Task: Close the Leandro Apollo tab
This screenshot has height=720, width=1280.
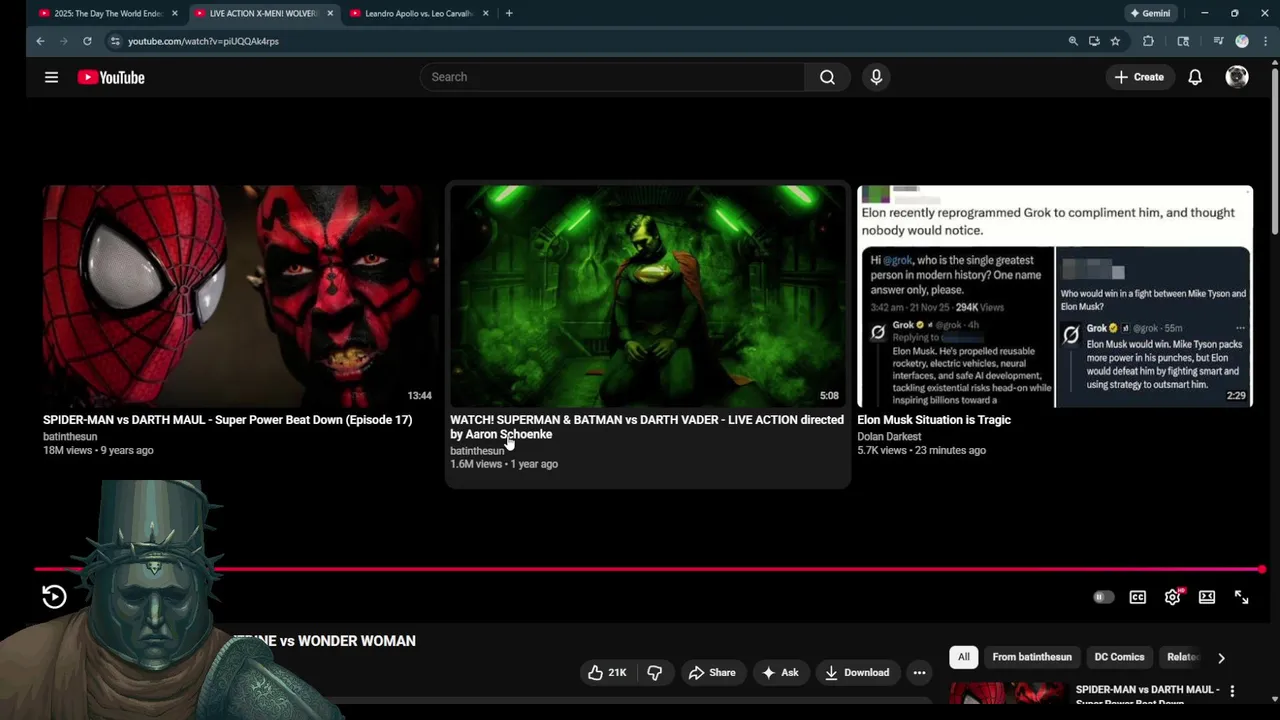Action: [486, 13]
